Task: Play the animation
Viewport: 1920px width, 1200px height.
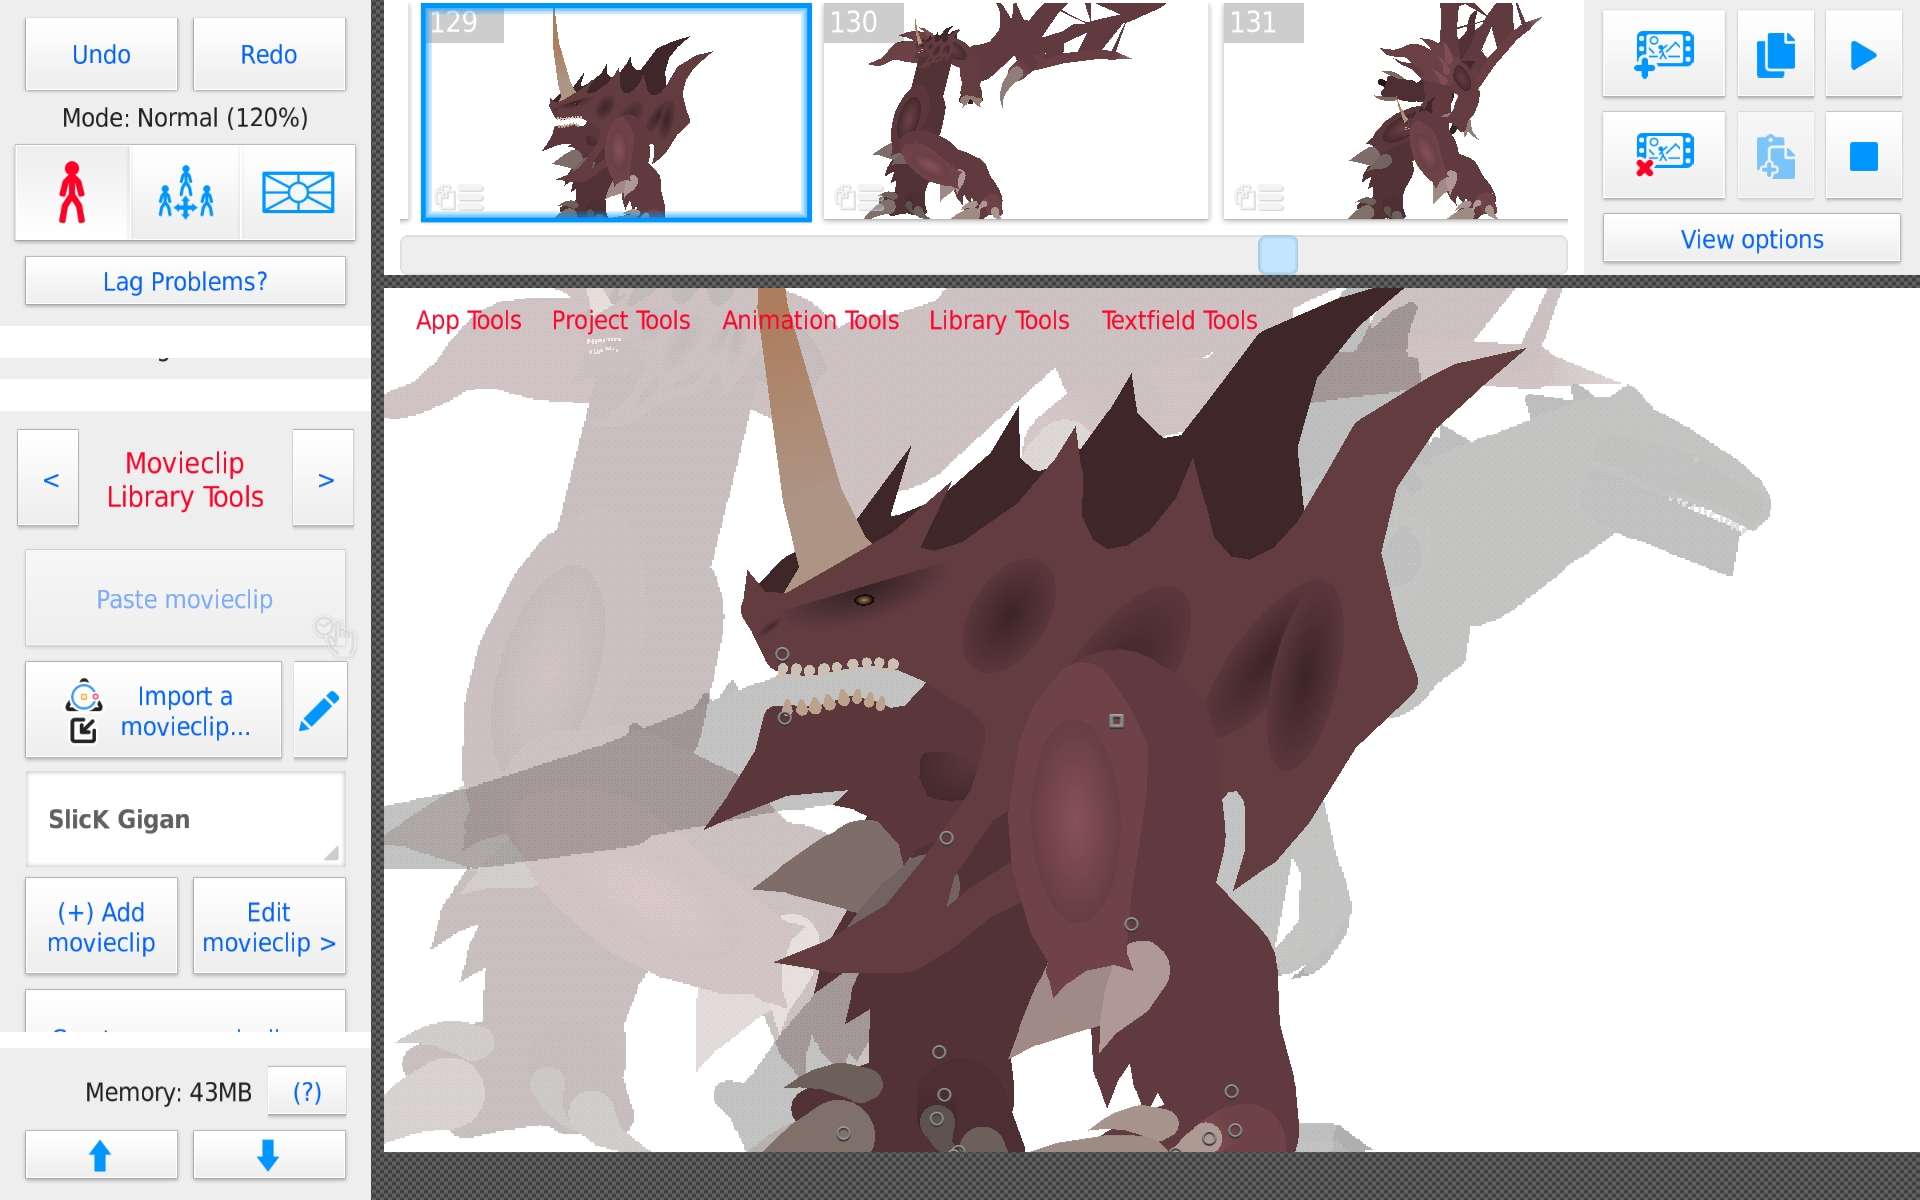Action: click(x=1862, y=54)
